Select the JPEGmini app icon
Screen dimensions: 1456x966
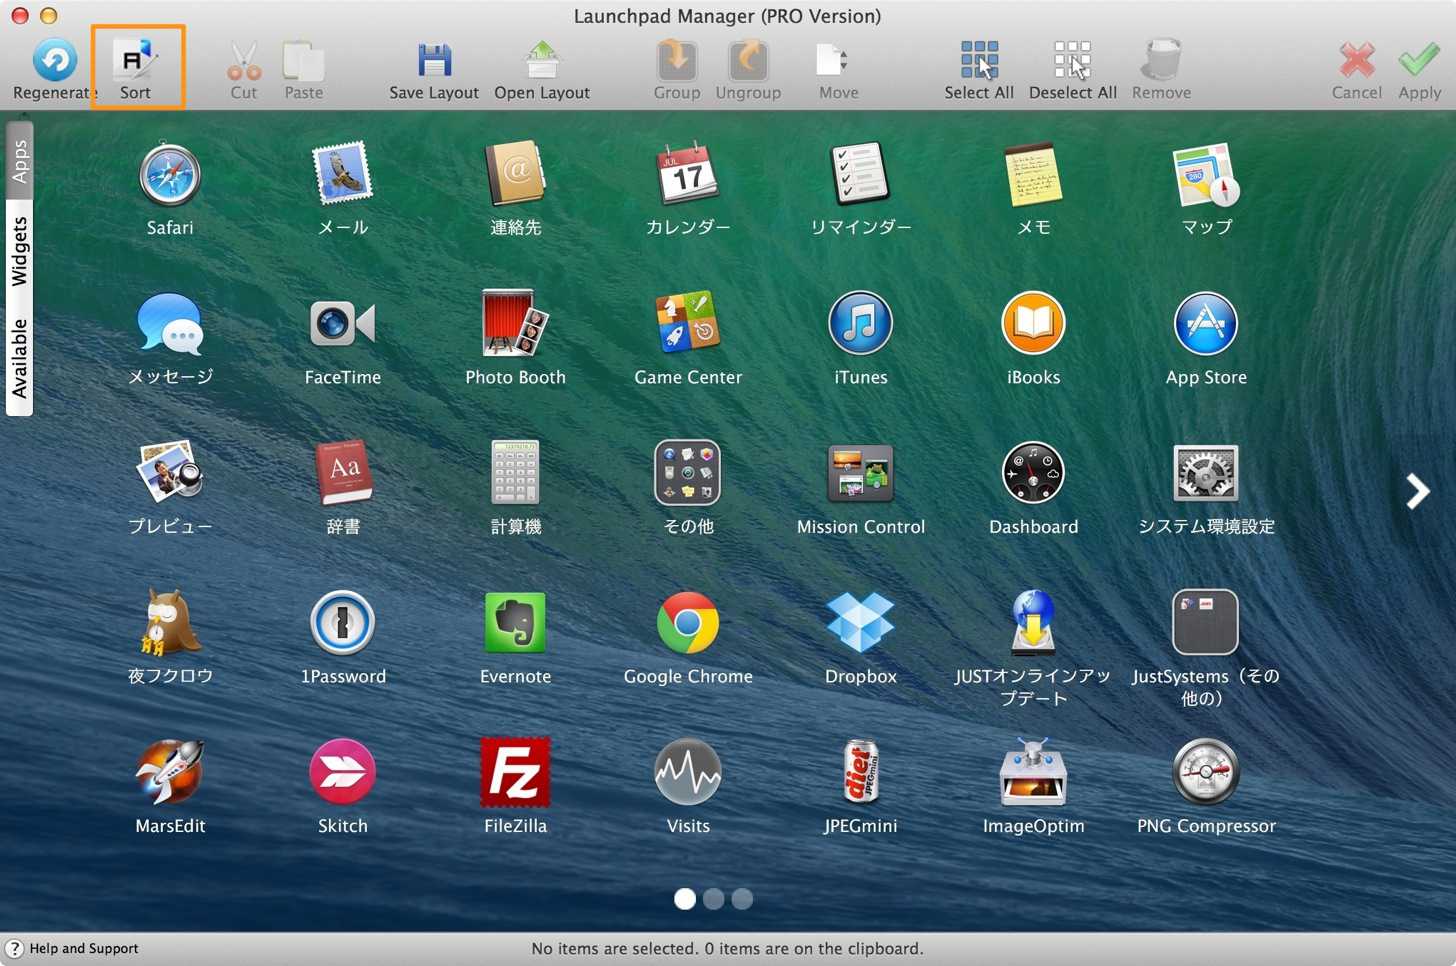[861, 772]
